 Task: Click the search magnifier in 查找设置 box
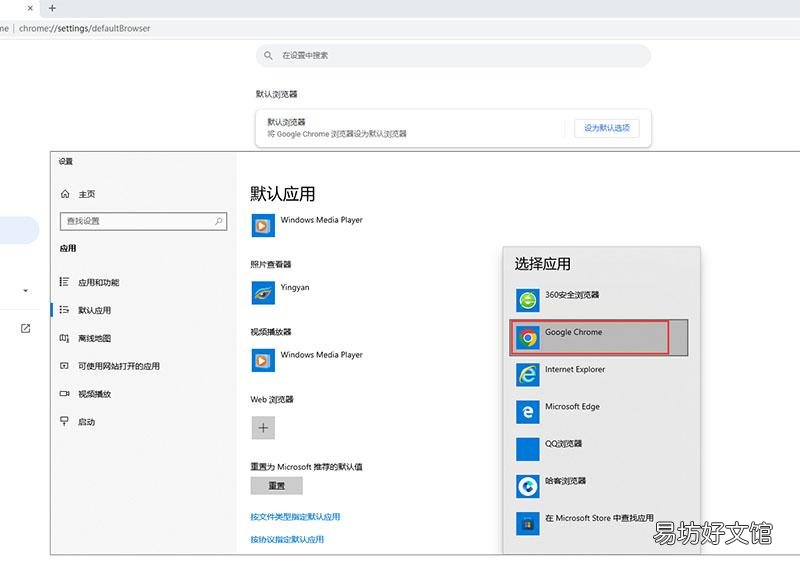tap(218, 221)
